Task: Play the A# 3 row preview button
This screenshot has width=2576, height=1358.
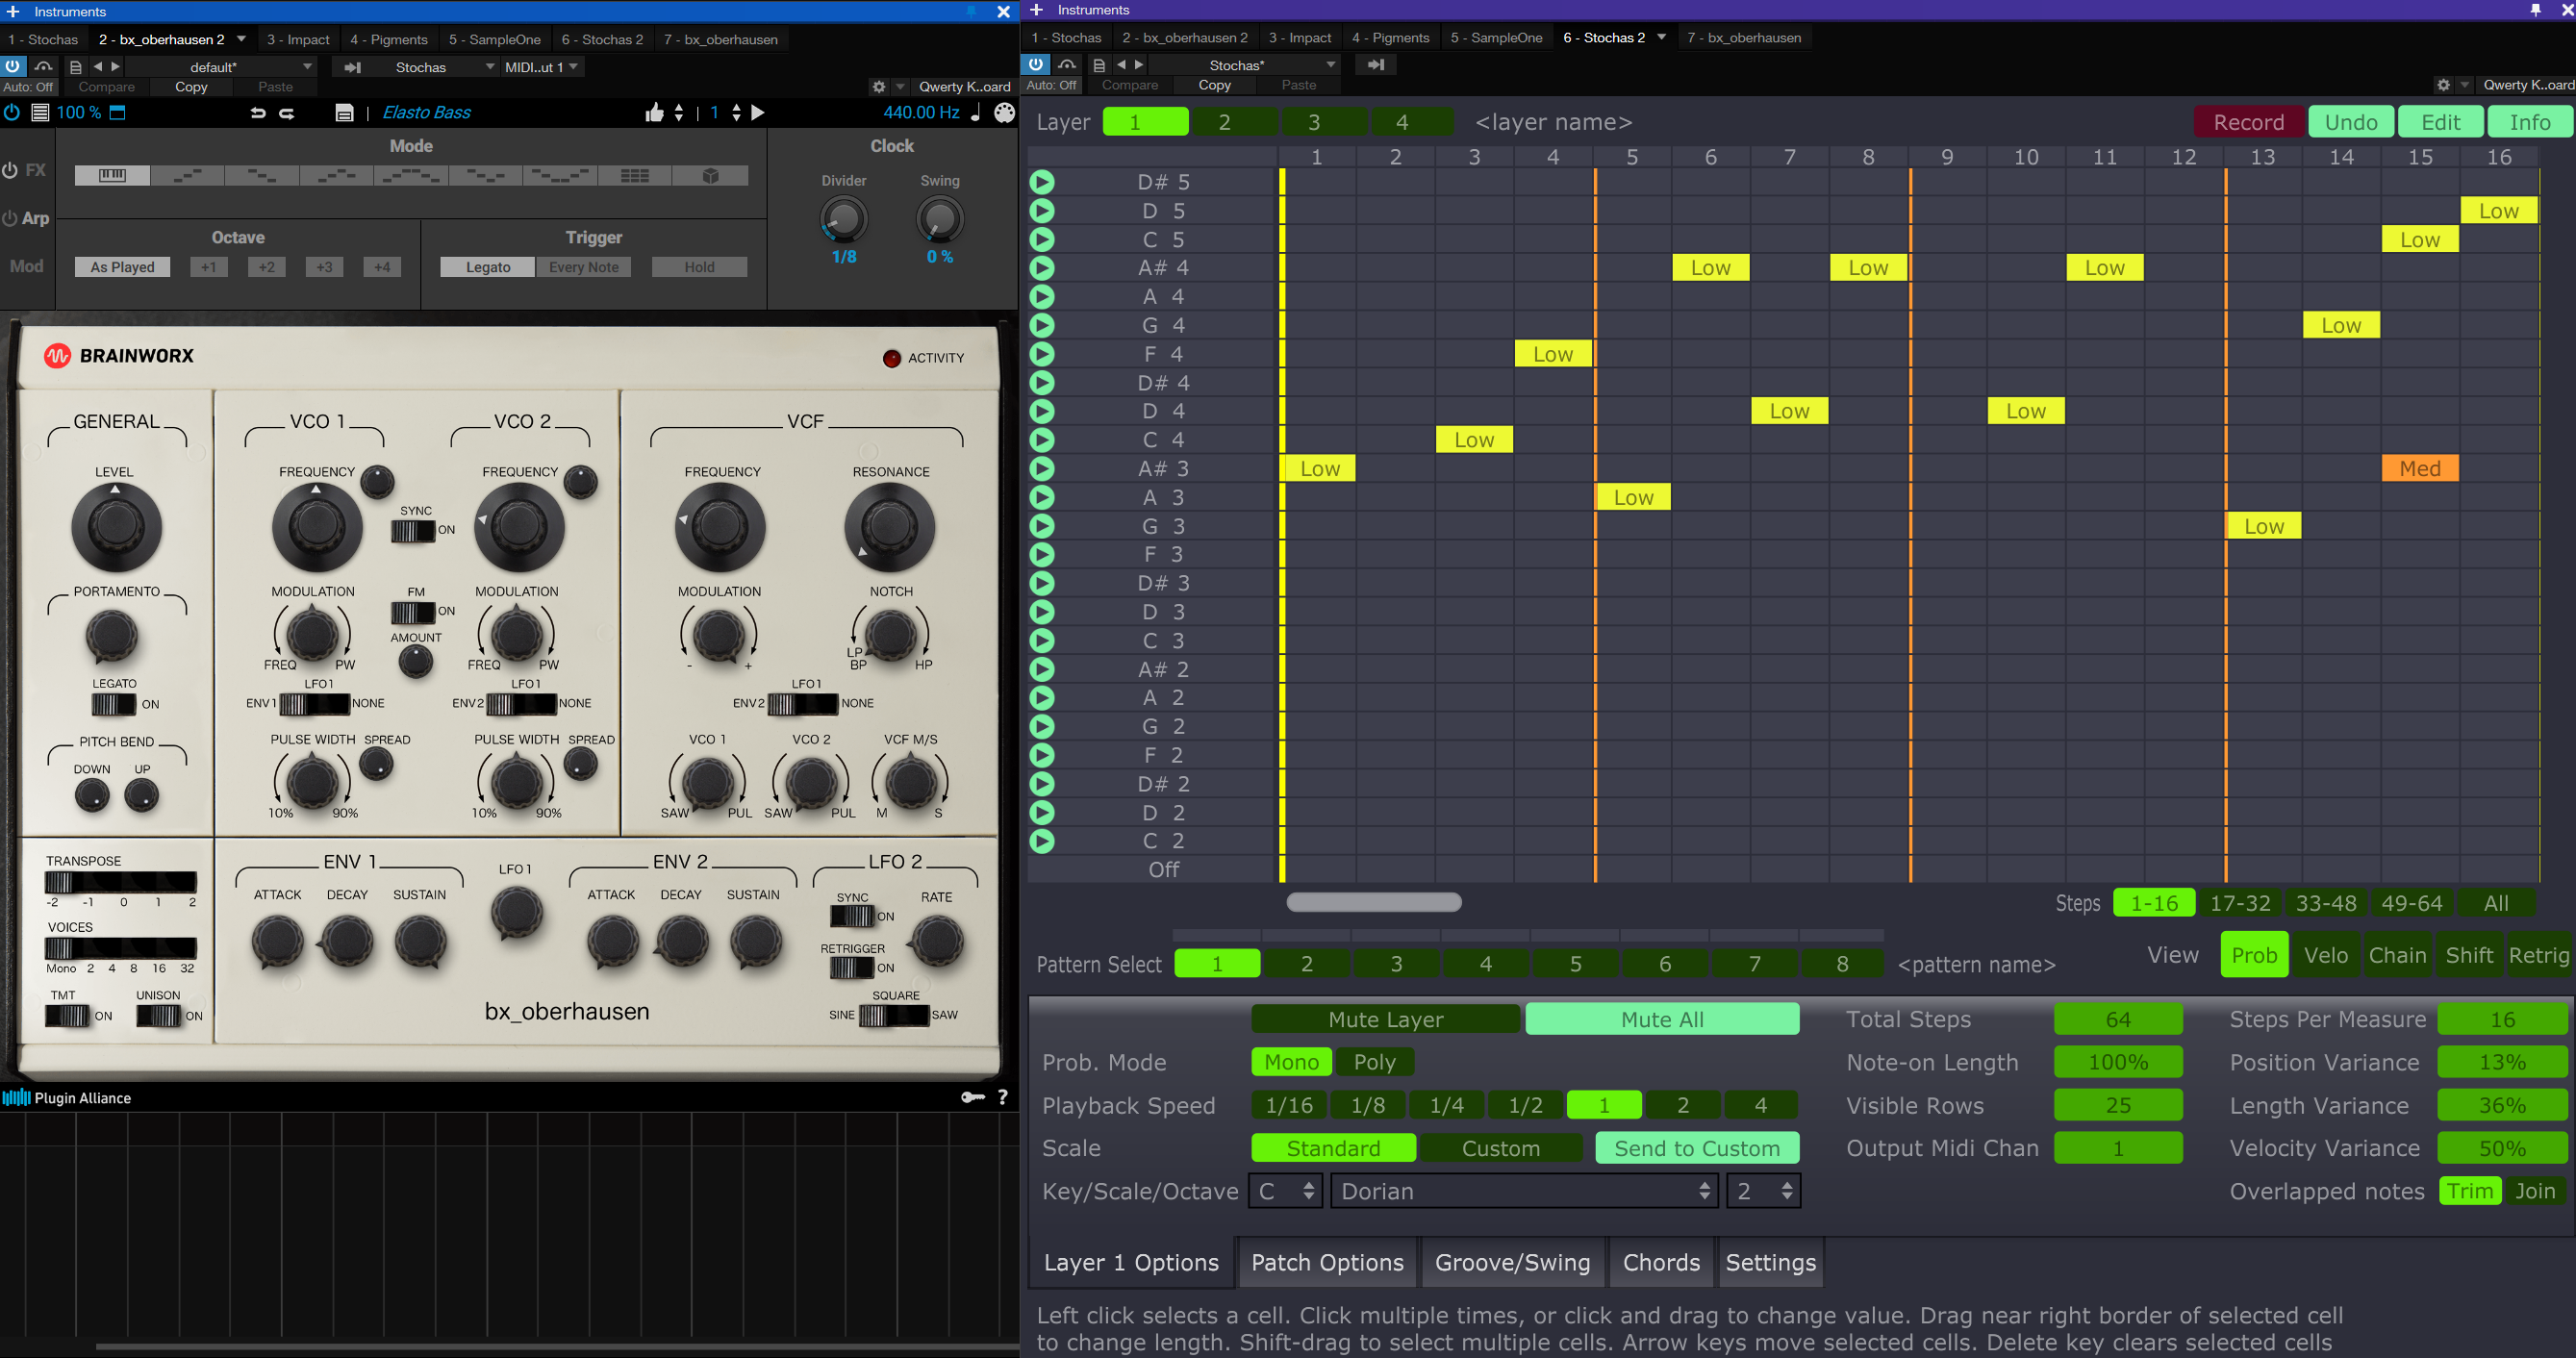Action: click(1042, 468)
